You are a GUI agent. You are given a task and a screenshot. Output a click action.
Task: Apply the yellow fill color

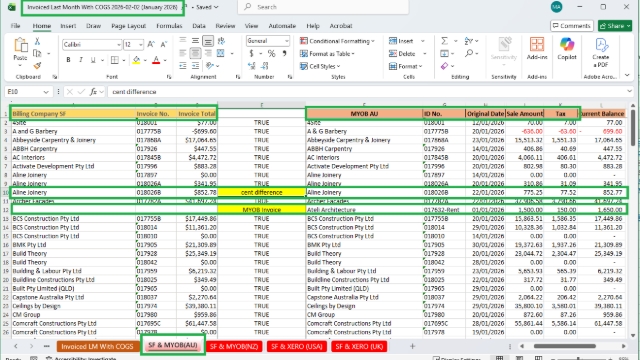tap(136, 60)
